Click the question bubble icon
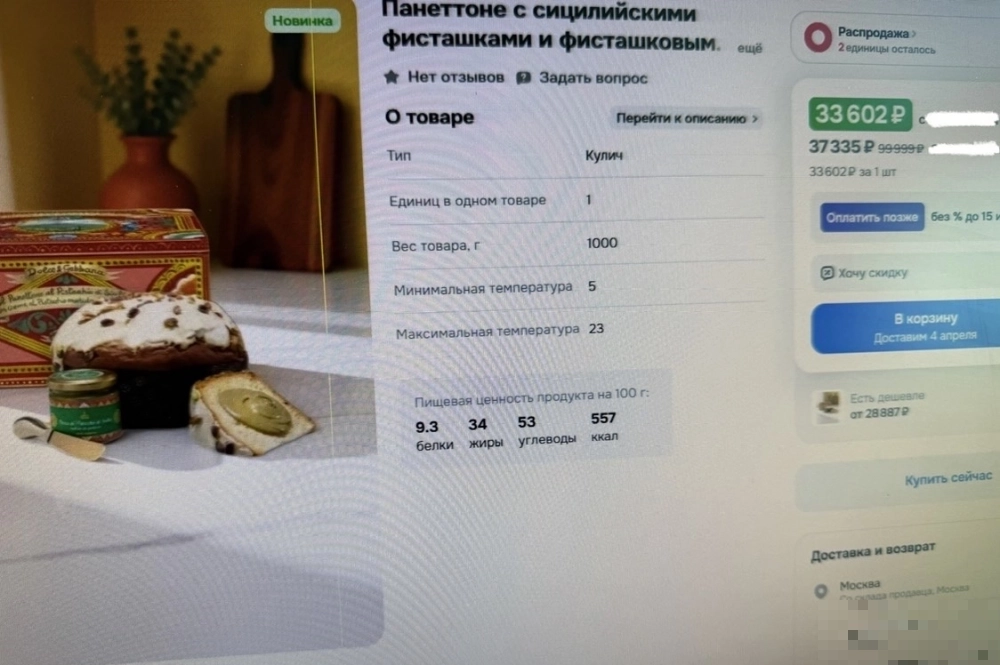1000x665 pixels. pyautogui.click(x=523, y=78)
